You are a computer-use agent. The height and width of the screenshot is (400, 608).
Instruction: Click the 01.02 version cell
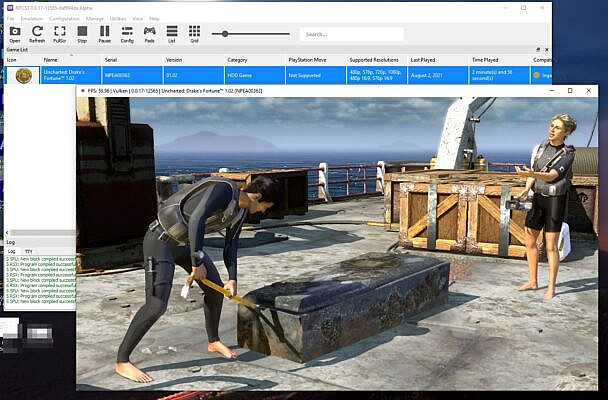193,75
